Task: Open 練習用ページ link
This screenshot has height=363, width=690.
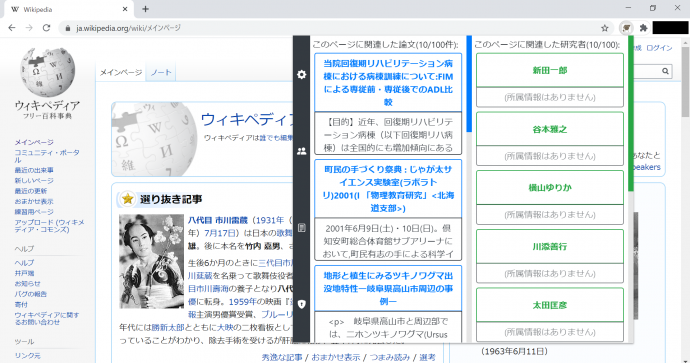Action: [34, 212]
